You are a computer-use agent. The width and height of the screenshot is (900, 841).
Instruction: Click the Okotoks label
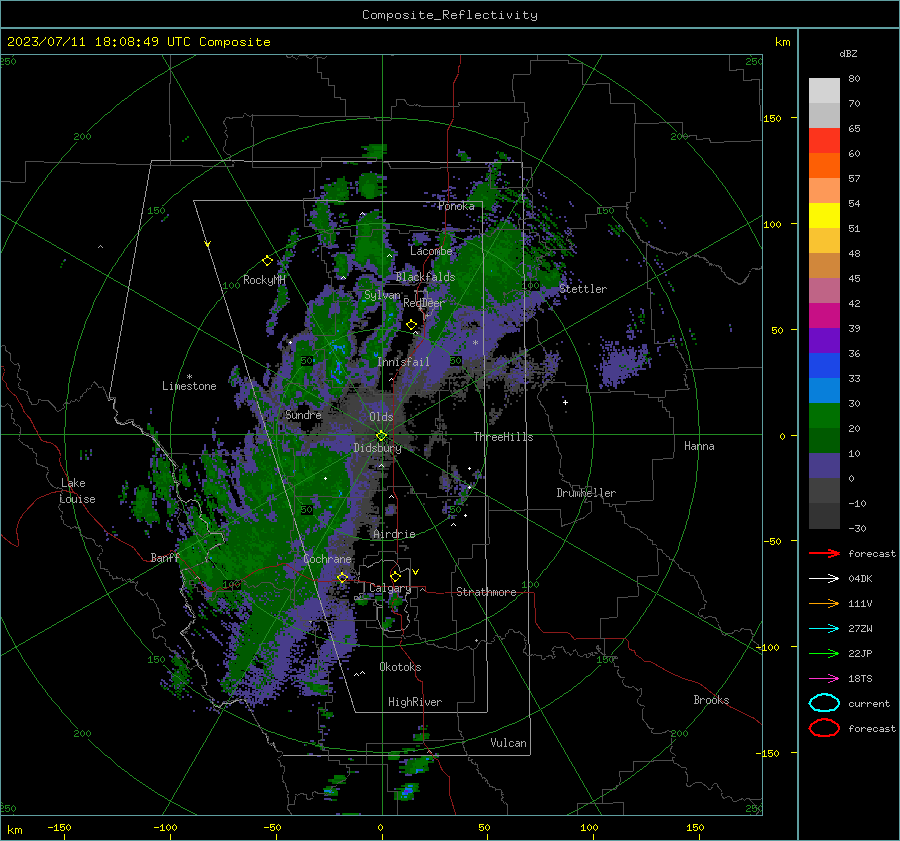[400, 667]
